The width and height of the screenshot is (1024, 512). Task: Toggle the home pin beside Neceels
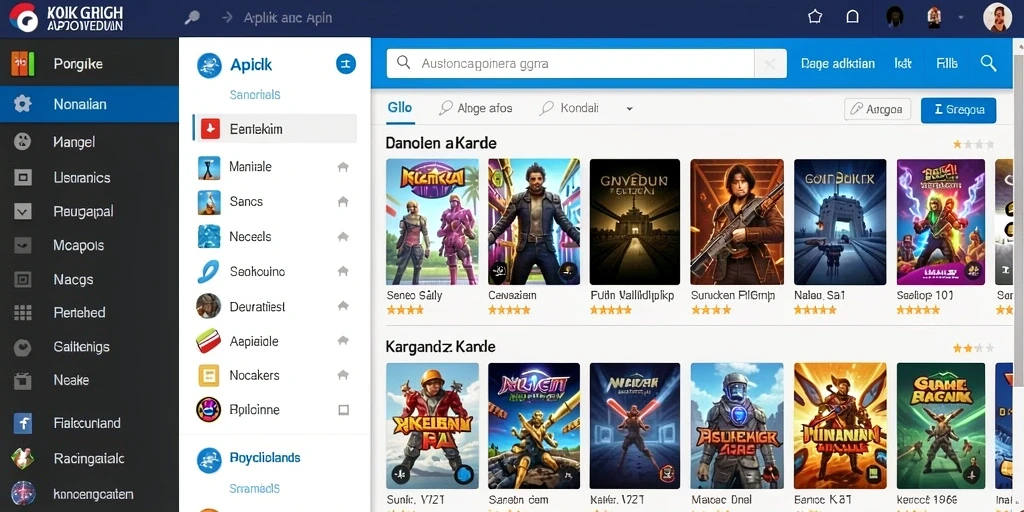pos(343,236)
